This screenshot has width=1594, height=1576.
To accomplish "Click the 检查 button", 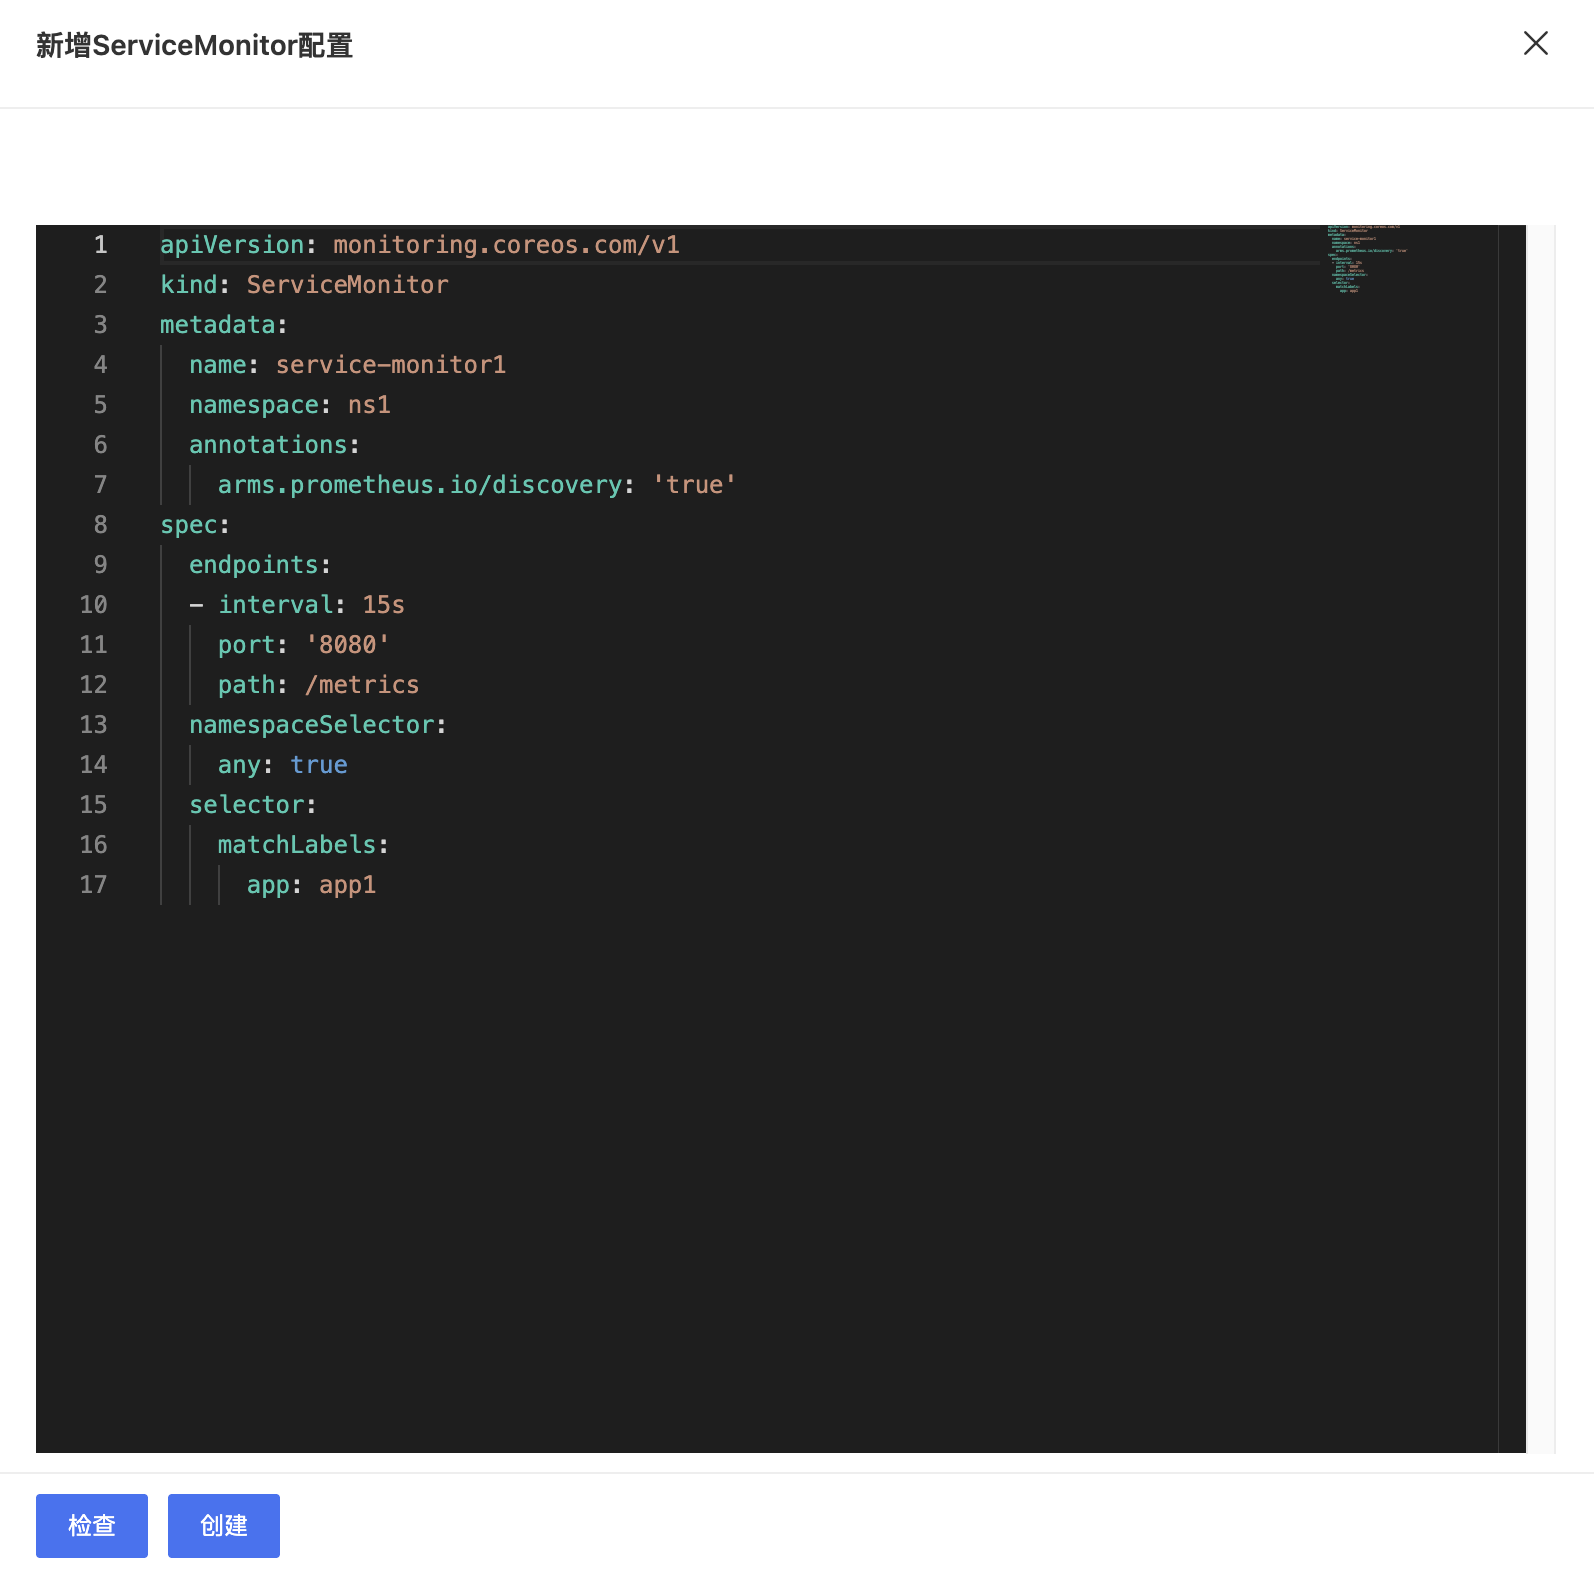I will pos(92,1525).
